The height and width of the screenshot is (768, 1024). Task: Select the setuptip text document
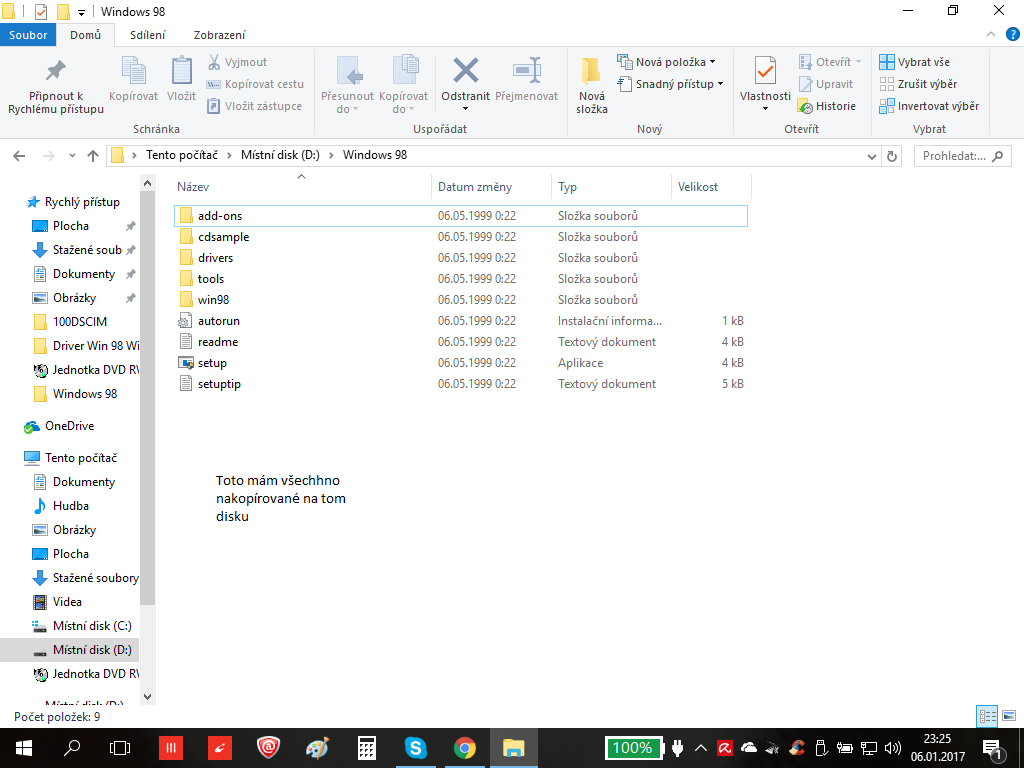(460, 384)
